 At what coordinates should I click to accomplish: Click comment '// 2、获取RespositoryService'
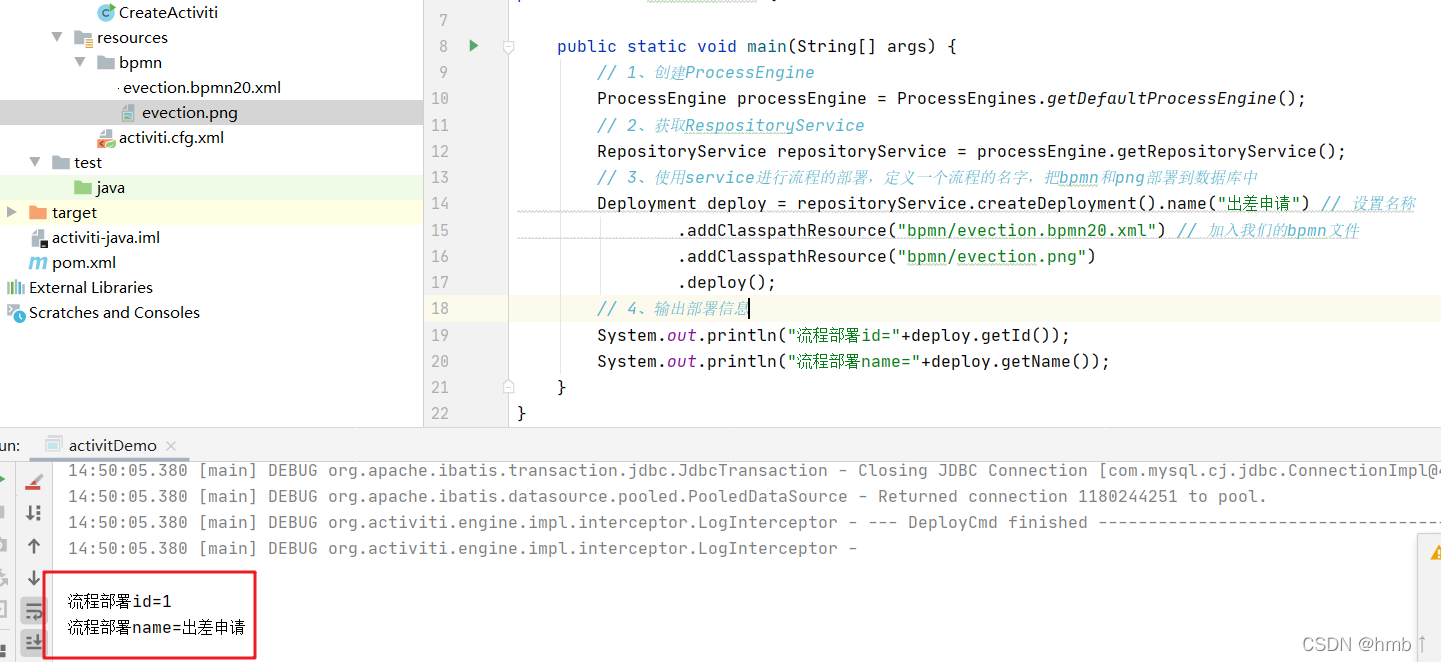tap(731, 125)
